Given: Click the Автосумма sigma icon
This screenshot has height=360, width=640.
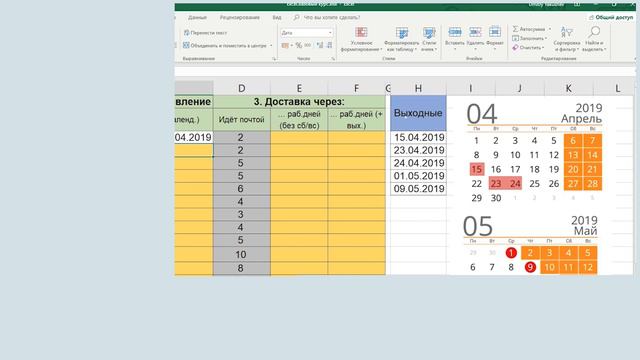Looking at the screenshot, I should [516, 29].
